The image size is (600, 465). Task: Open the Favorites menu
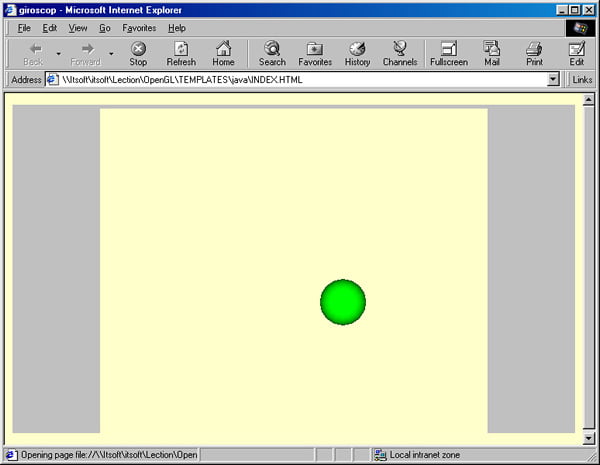point(139,28)
